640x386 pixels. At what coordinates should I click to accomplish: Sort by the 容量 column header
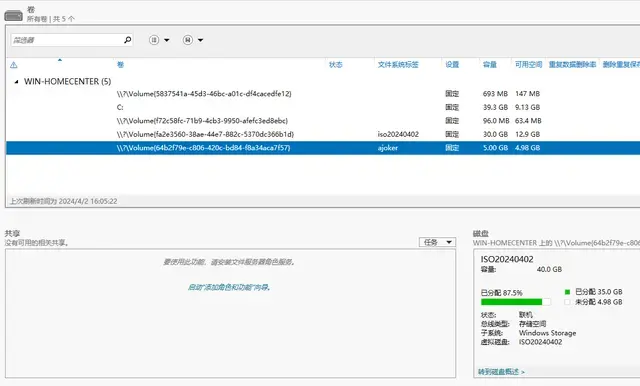[x=490, y=64]
